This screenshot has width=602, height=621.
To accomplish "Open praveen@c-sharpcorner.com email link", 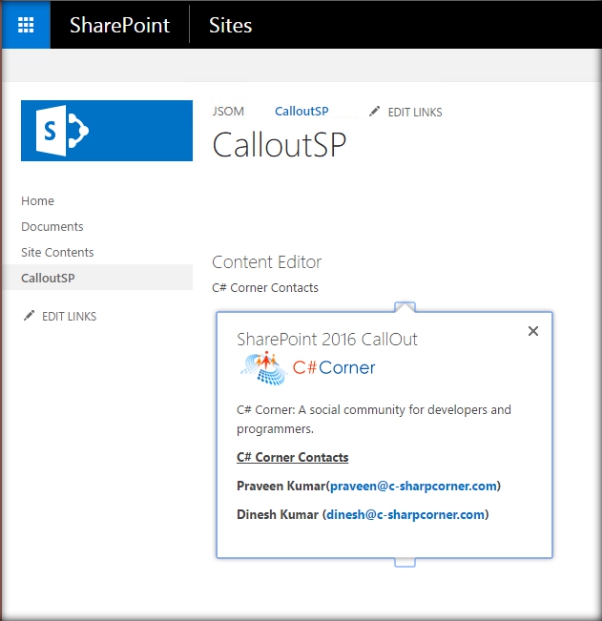I will click(x=413, y=486).
